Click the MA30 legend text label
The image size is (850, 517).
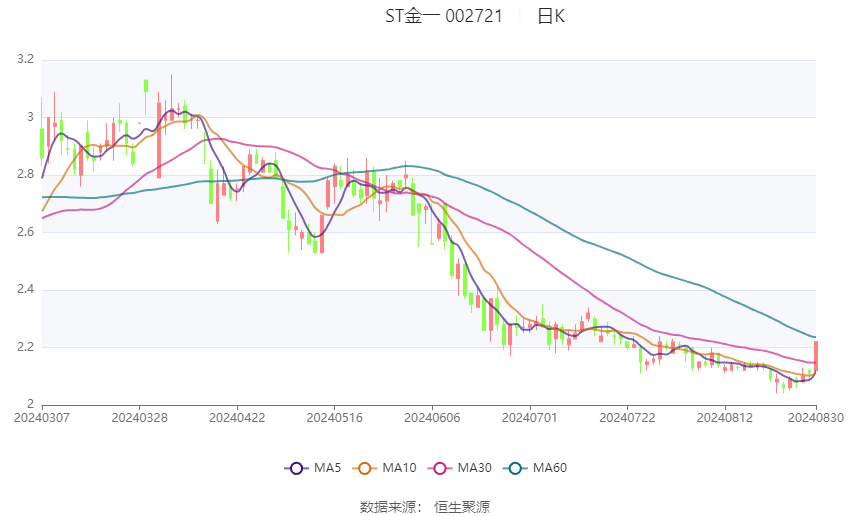coord(474,467)
